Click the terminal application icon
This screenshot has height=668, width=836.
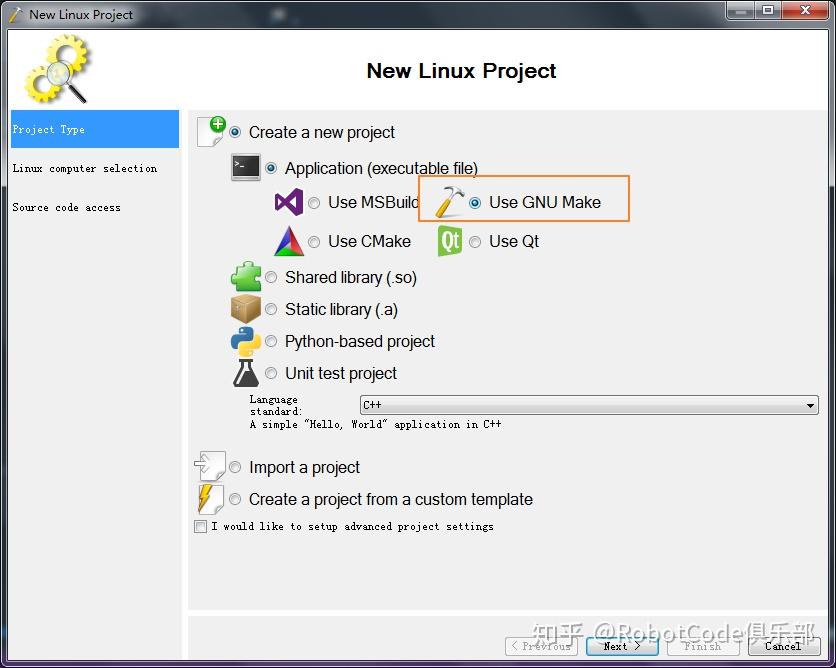[246, 167]
